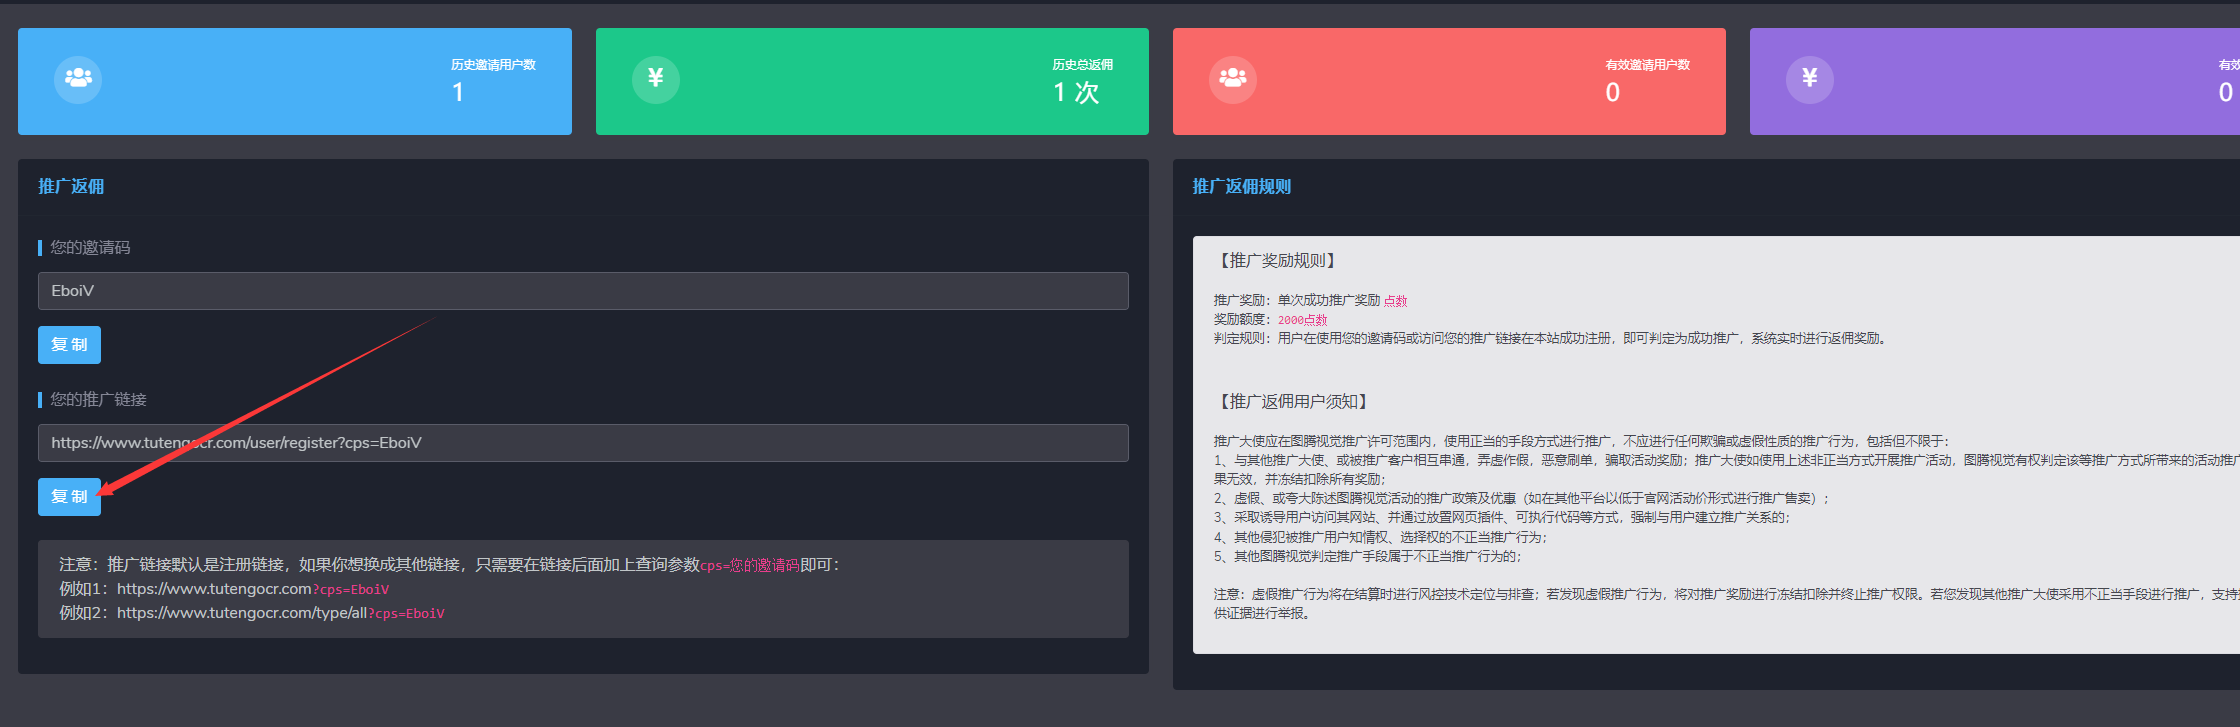Click the 历史总返佣 value 1 次
The width and height of the screenshot is (2240, 727).
(x=1076, y=92)
